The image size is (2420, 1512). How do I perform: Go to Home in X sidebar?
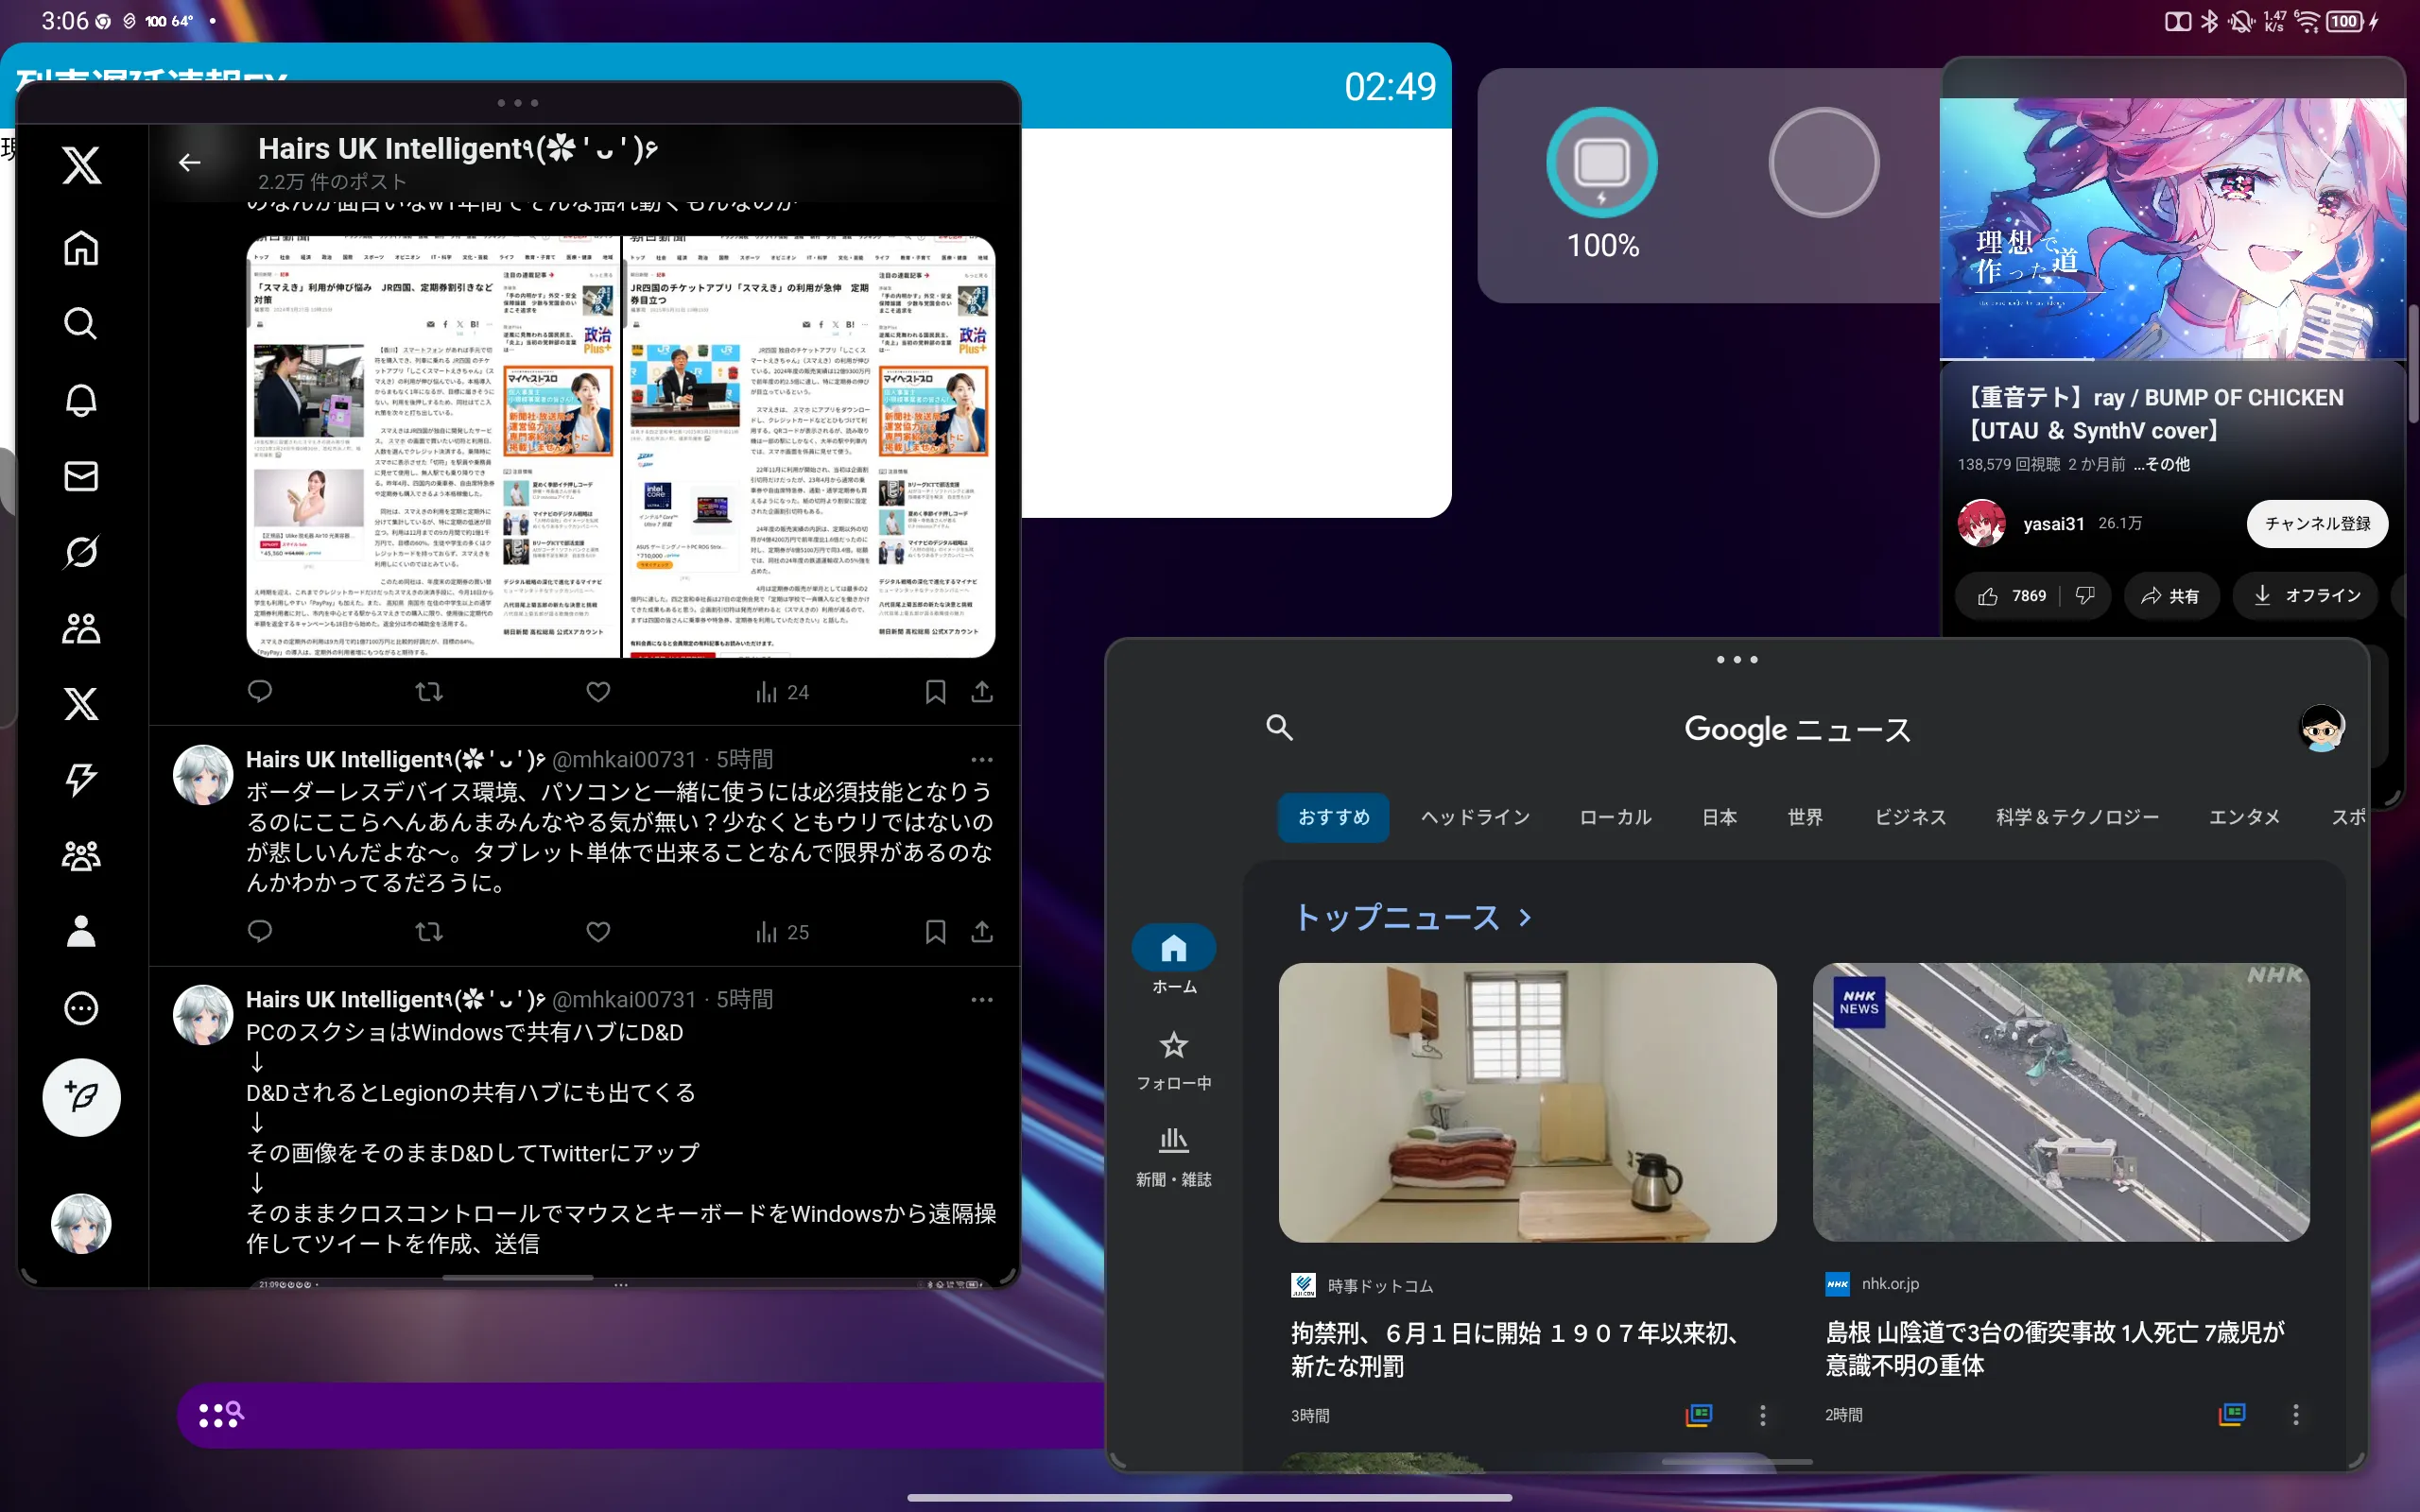tap(81, 248)
